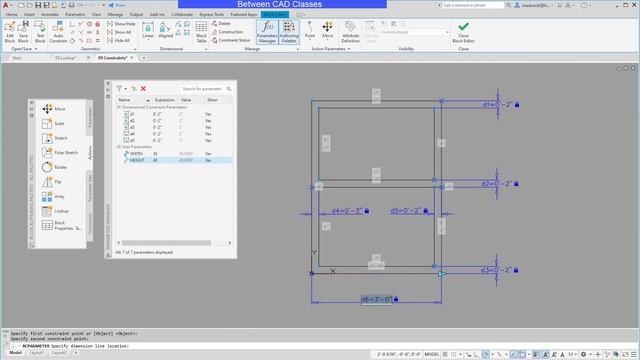Click the Constraint Status tool
Viewport: 640px width, 360px height.
pos(231,40)
